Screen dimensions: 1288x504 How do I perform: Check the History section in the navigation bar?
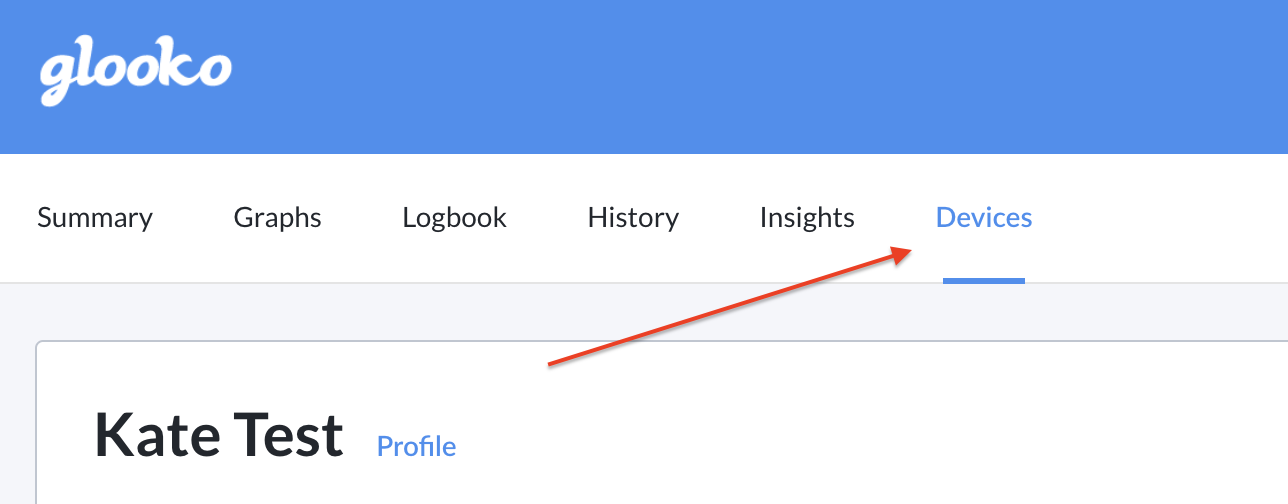pos(633,218)
